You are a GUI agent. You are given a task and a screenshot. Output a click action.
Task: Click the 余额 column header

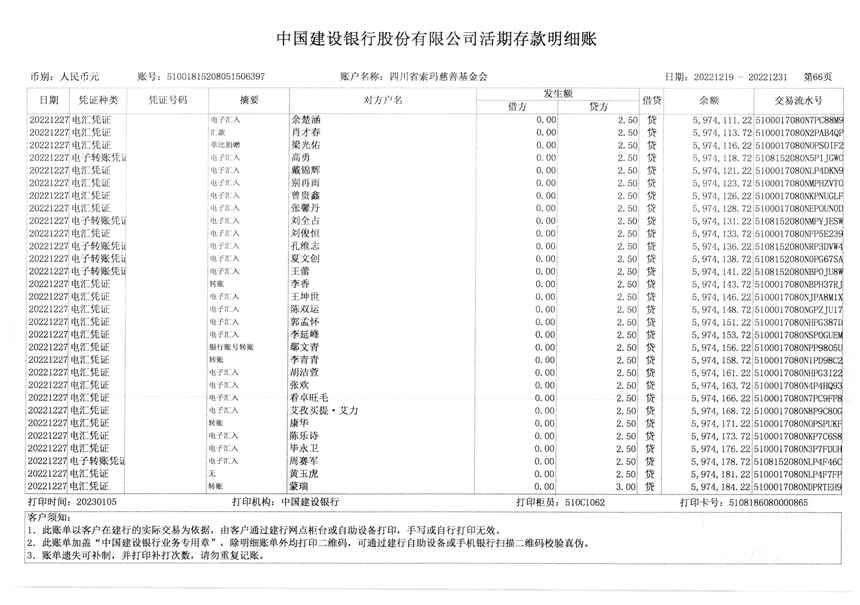pos(709,100)
